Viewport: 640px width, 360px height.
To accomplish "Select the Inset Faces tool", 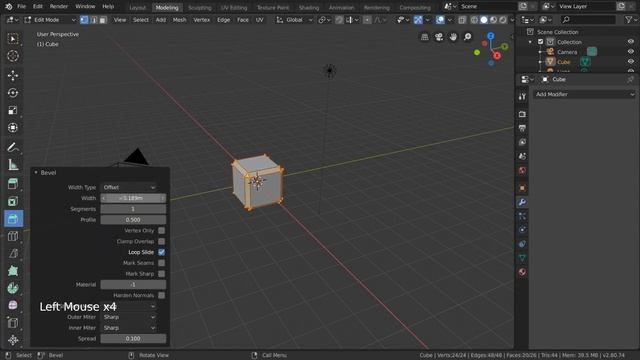I will pyautogui.click(x=13, y=202).
